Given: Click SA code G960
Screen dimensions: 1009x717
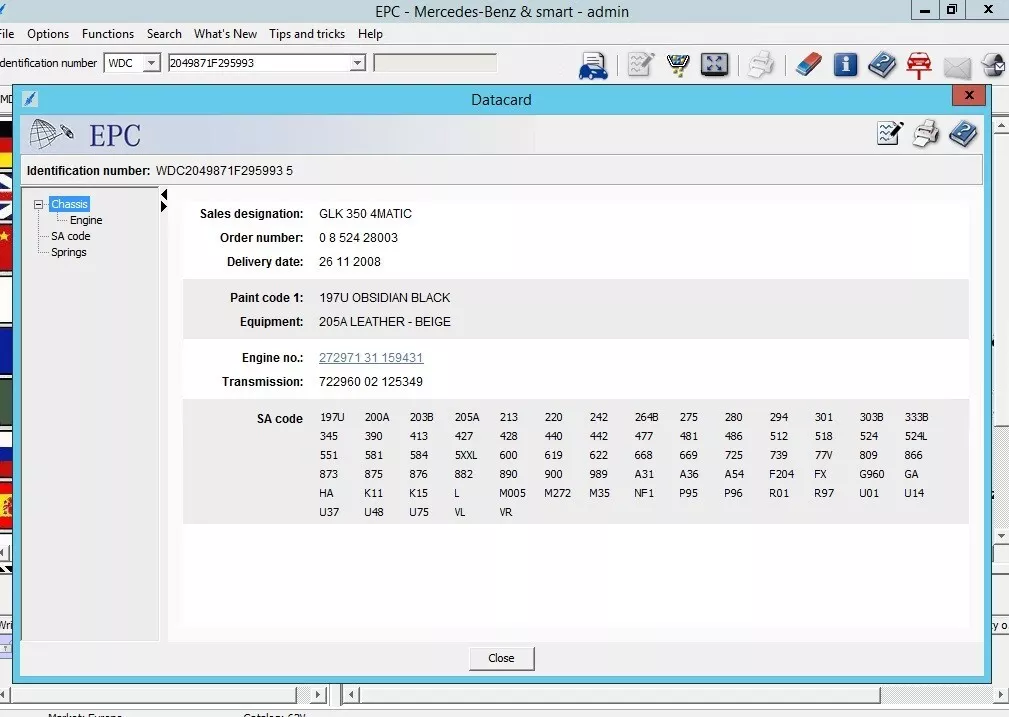Looking at the screenshot, I should click(872, 474).
